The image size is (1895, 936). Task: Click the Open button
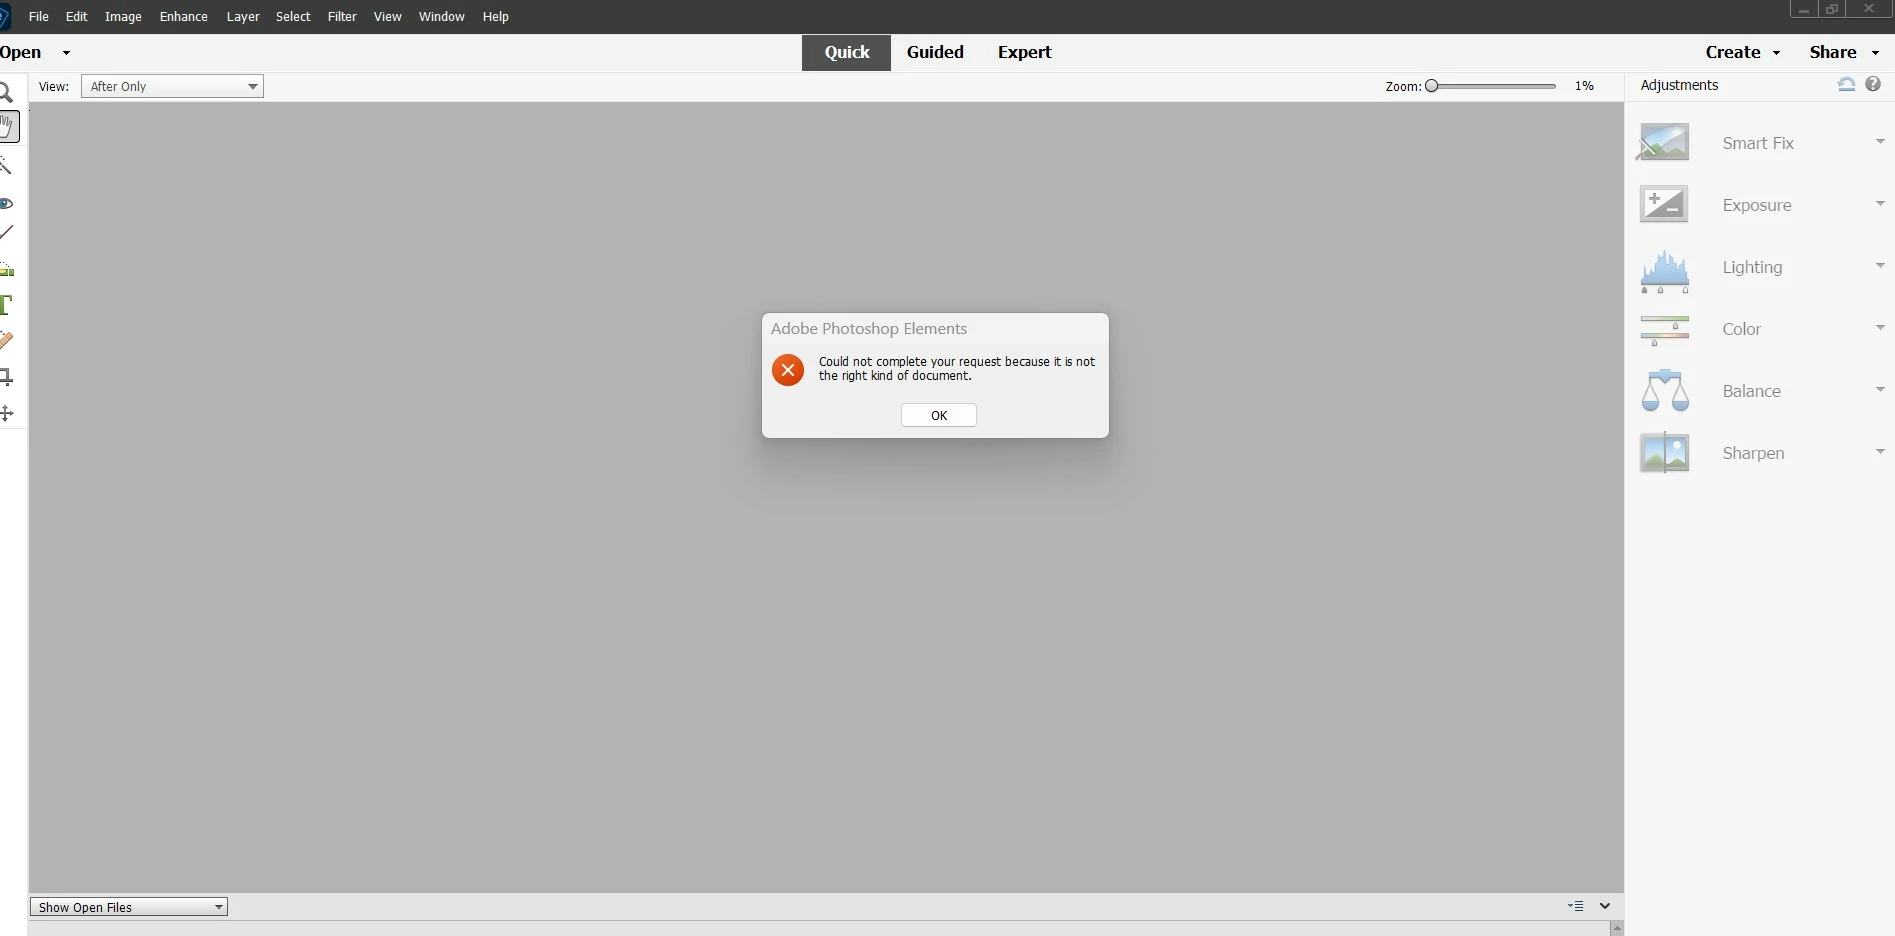[20, 52]
